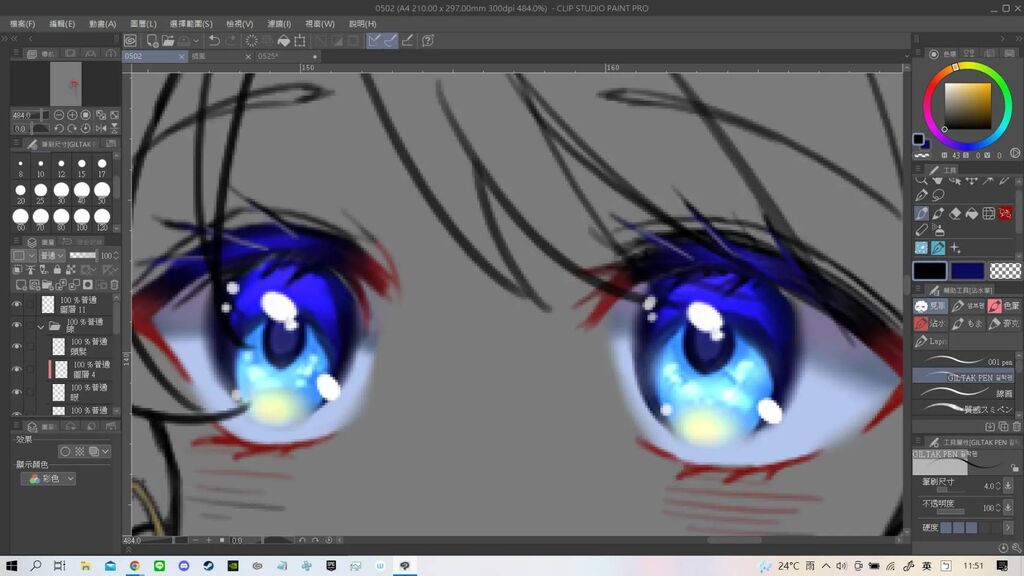Adjust the layer opacity slider

point(83,255)
